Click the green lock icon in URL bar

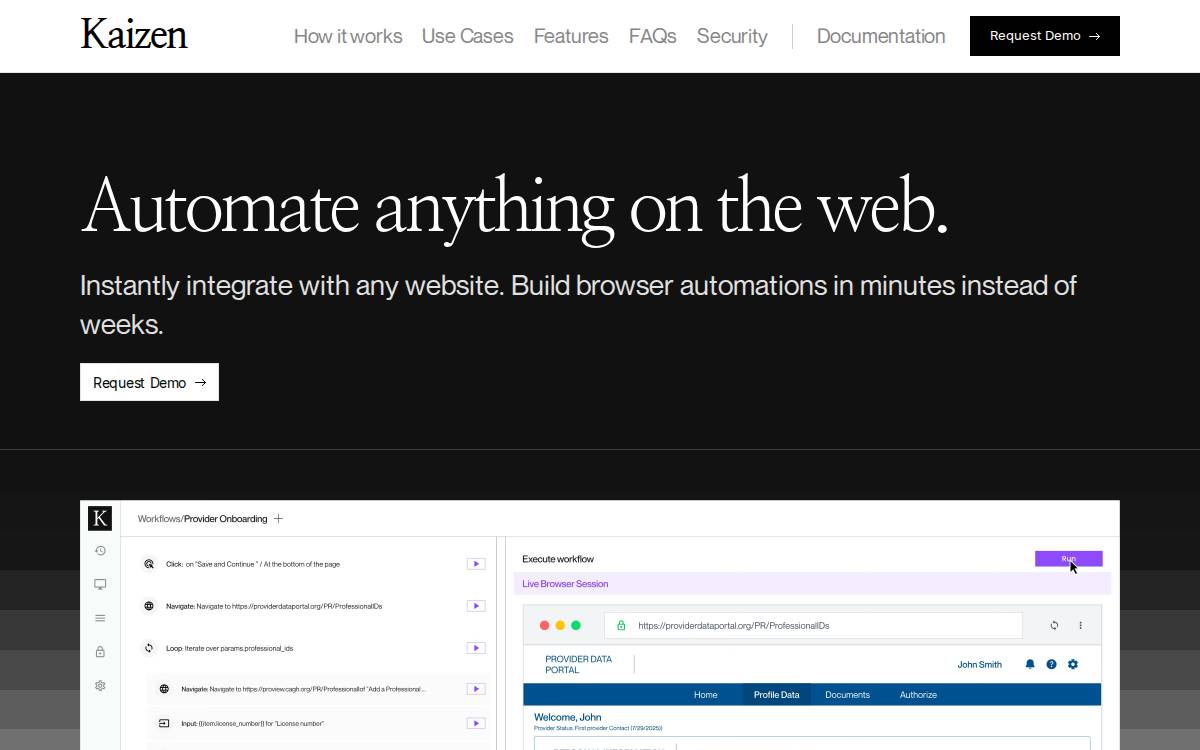tap(621, 625)
